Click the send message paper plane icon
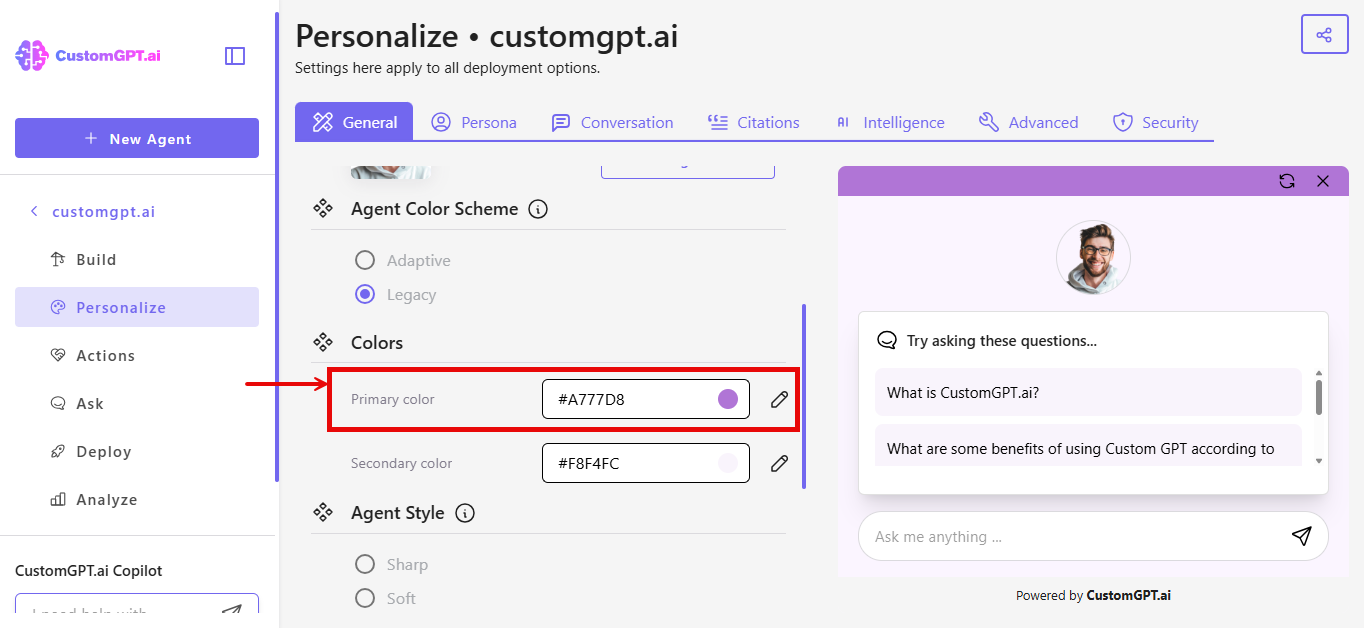This screenshot has height=628, width=1364. click(1301, 536)
